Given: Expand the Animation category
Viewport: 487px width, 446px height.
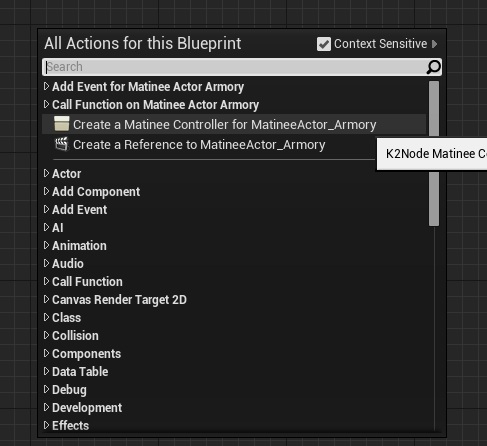Looking at the screenshot, I should (x=46, y=245).
